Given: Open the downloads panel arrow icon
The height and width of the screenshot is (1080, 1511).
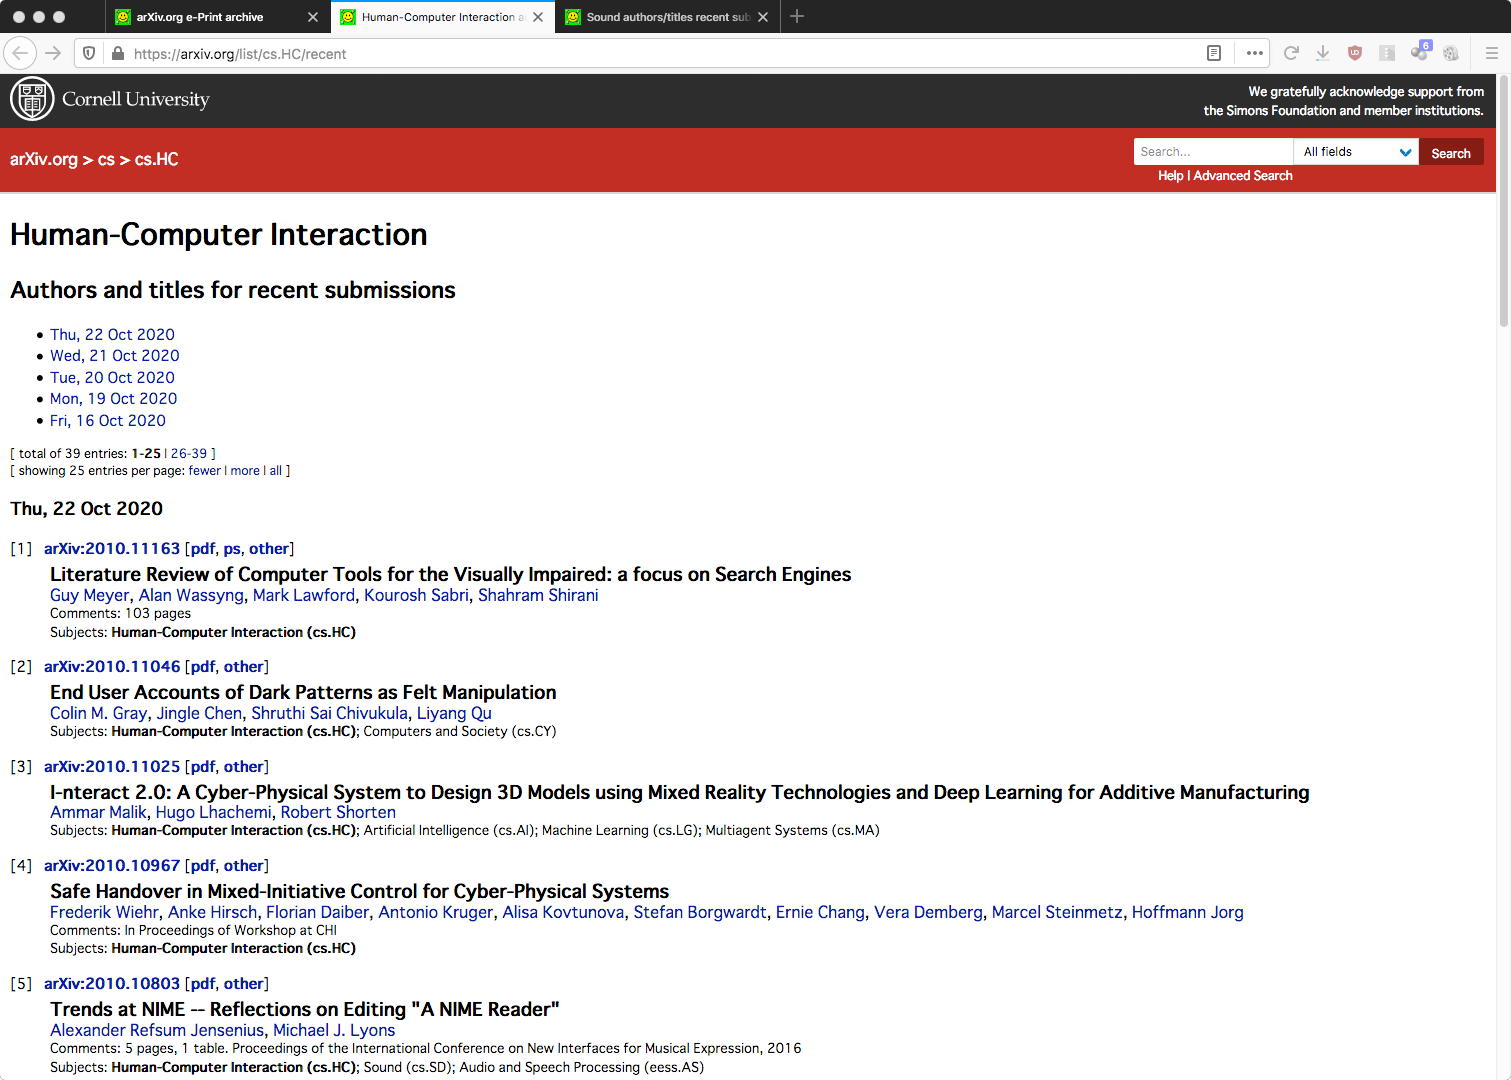Looking at the screenshot, I should (1322, 53).
